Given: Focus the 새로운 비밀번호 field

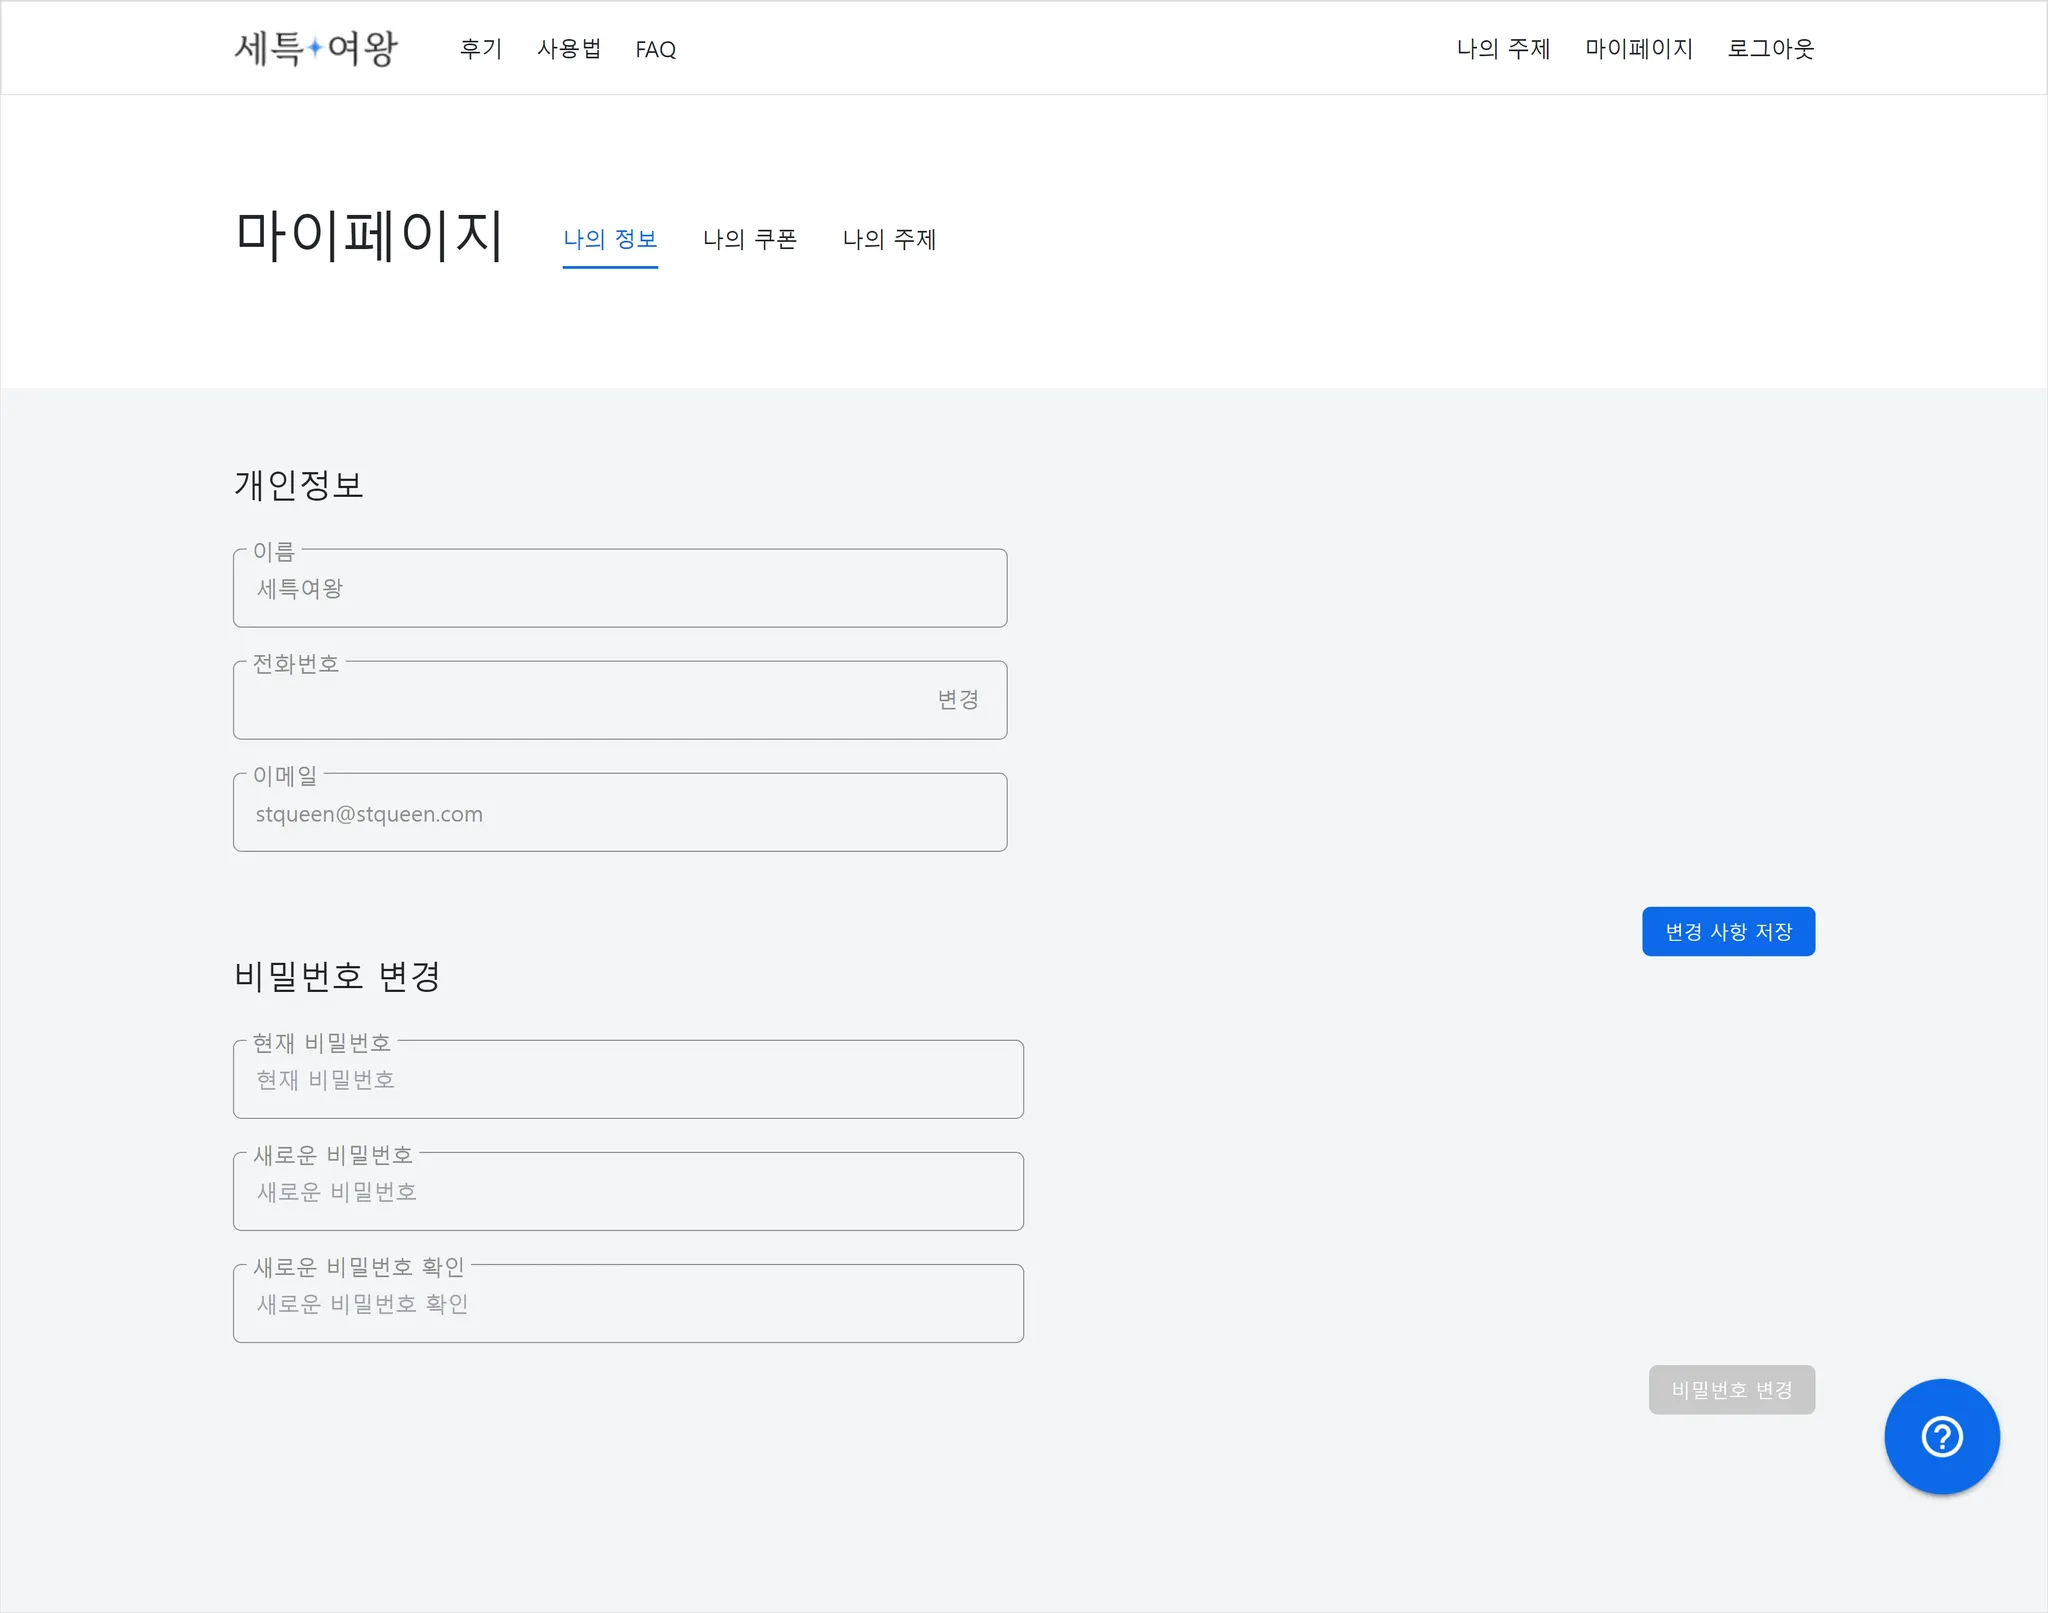Looking at the screenshot, I should click(x=628, y=1192).
